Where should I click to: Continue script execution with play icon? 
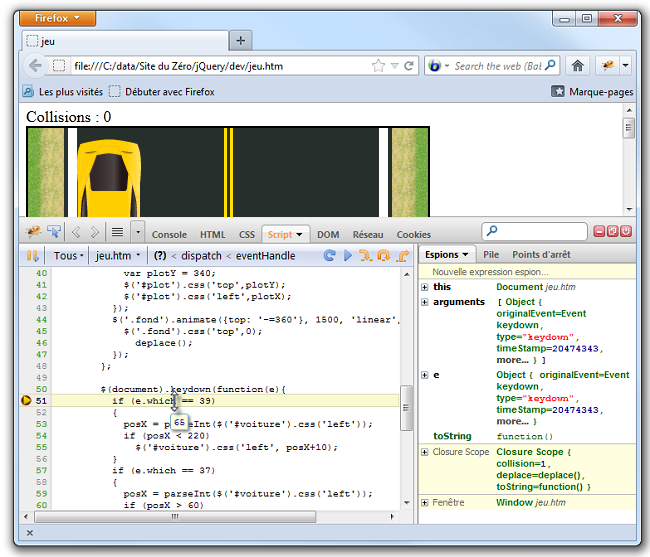click(347, 256)
